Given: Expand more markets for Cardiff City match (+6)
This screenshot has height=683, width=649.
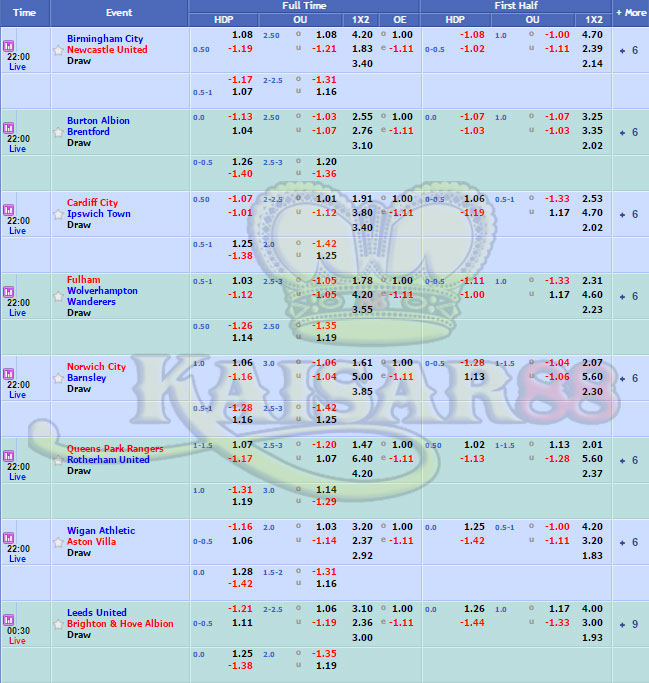Looking at the screenshot, I should tap(629, 214).
